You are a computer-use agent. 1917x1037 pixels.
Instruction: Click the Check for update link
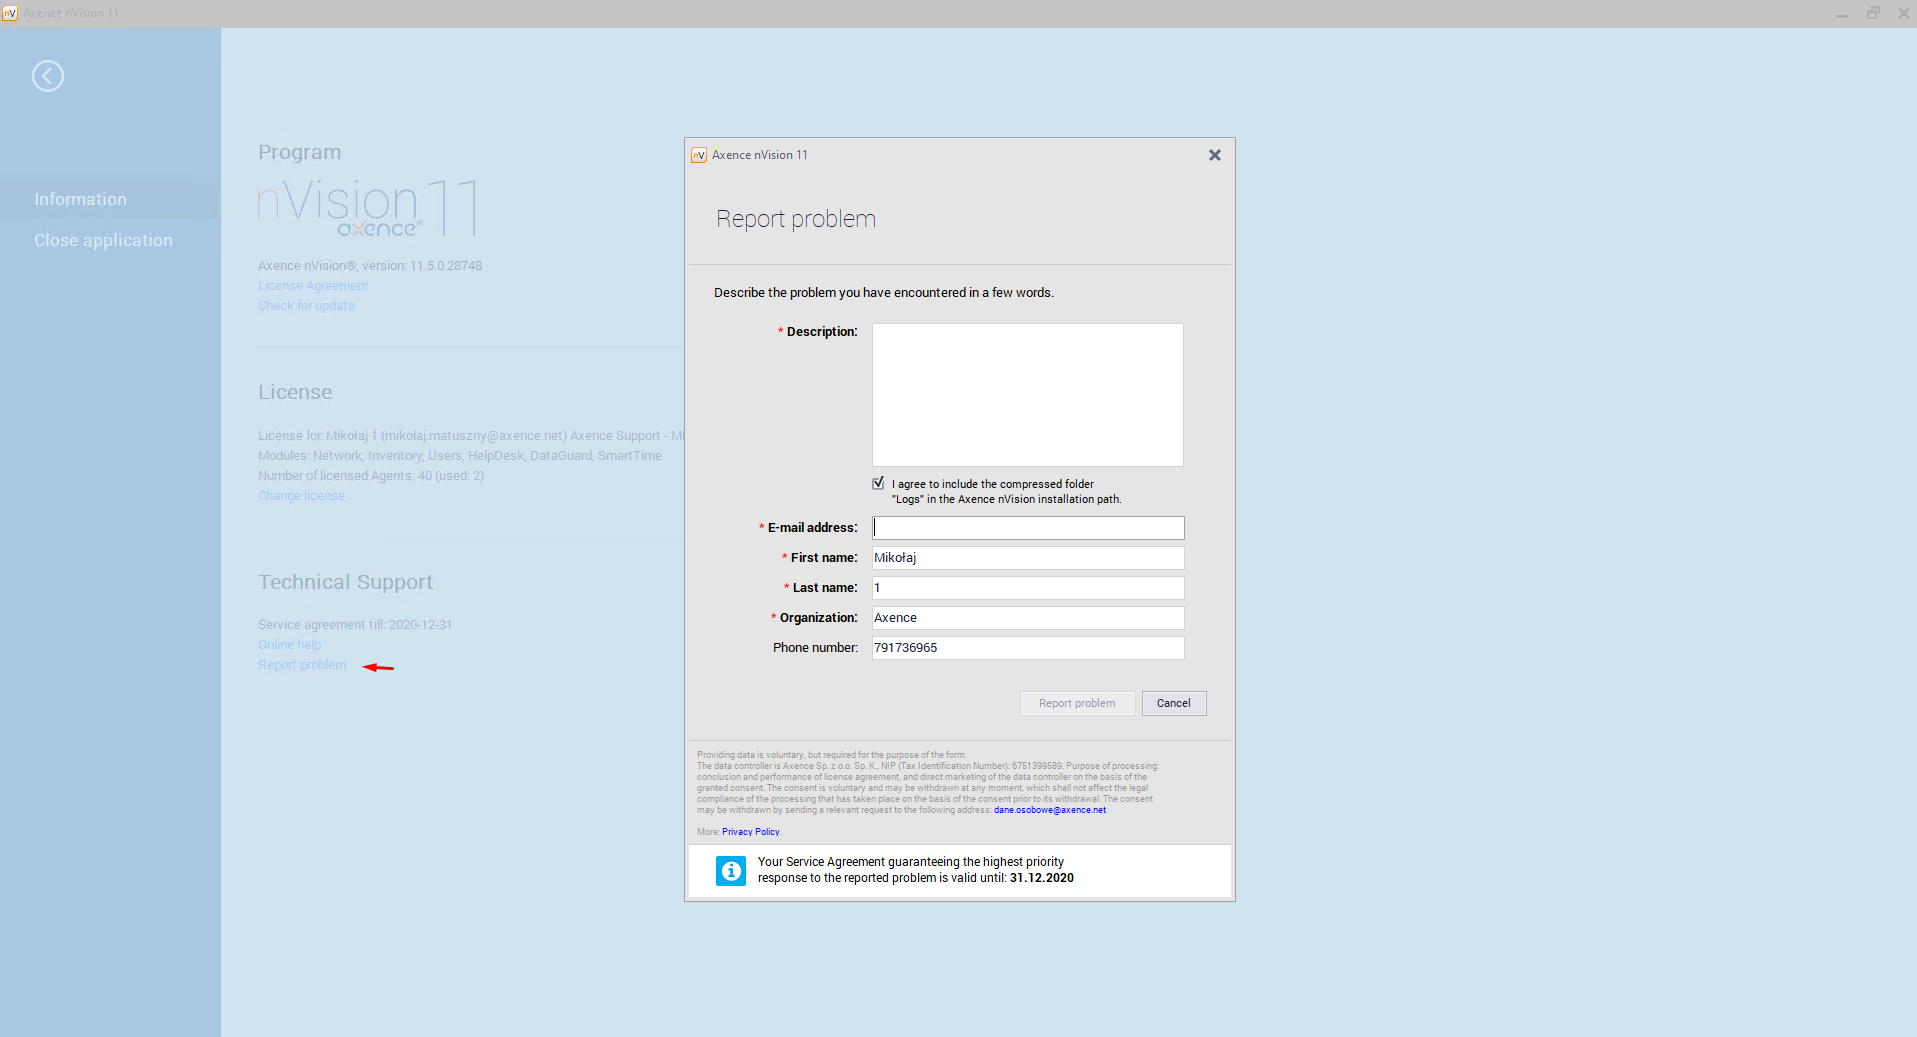point(306,306)
